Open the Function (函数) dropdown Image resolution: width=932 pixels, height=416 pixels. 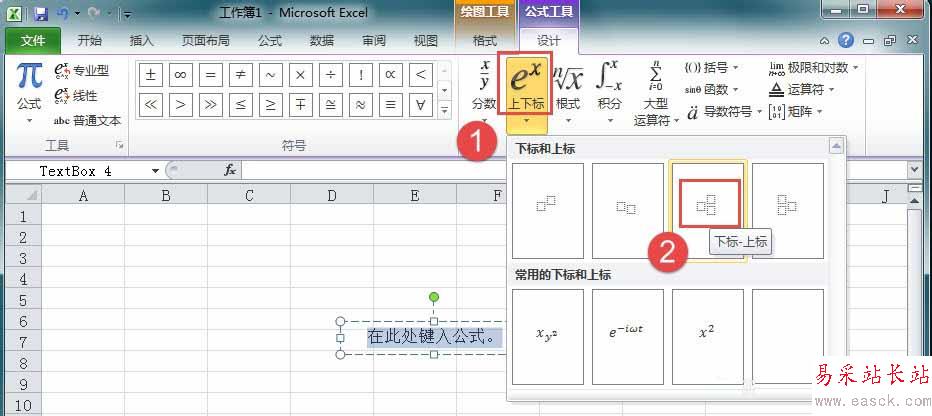tap(711, 90)
